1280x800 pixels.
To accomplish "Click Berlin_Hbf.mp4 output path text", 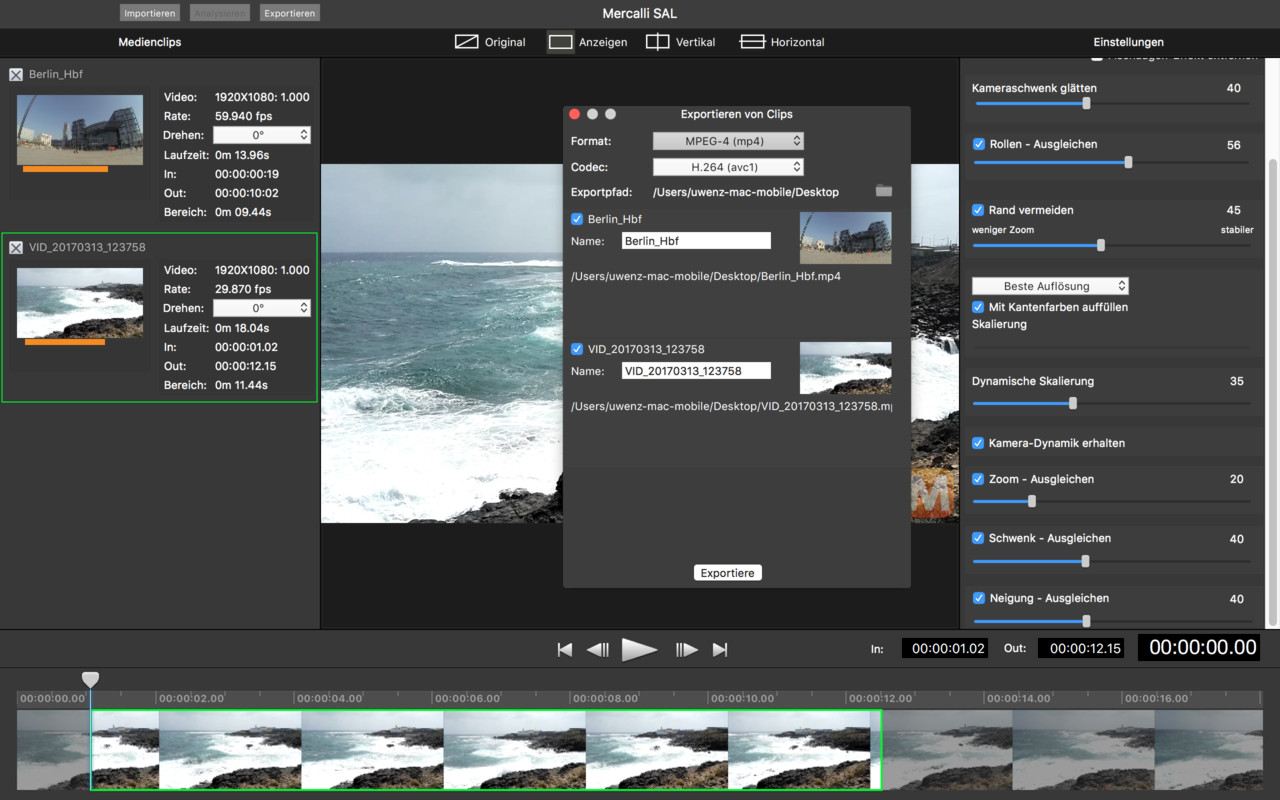I will 706,276.
